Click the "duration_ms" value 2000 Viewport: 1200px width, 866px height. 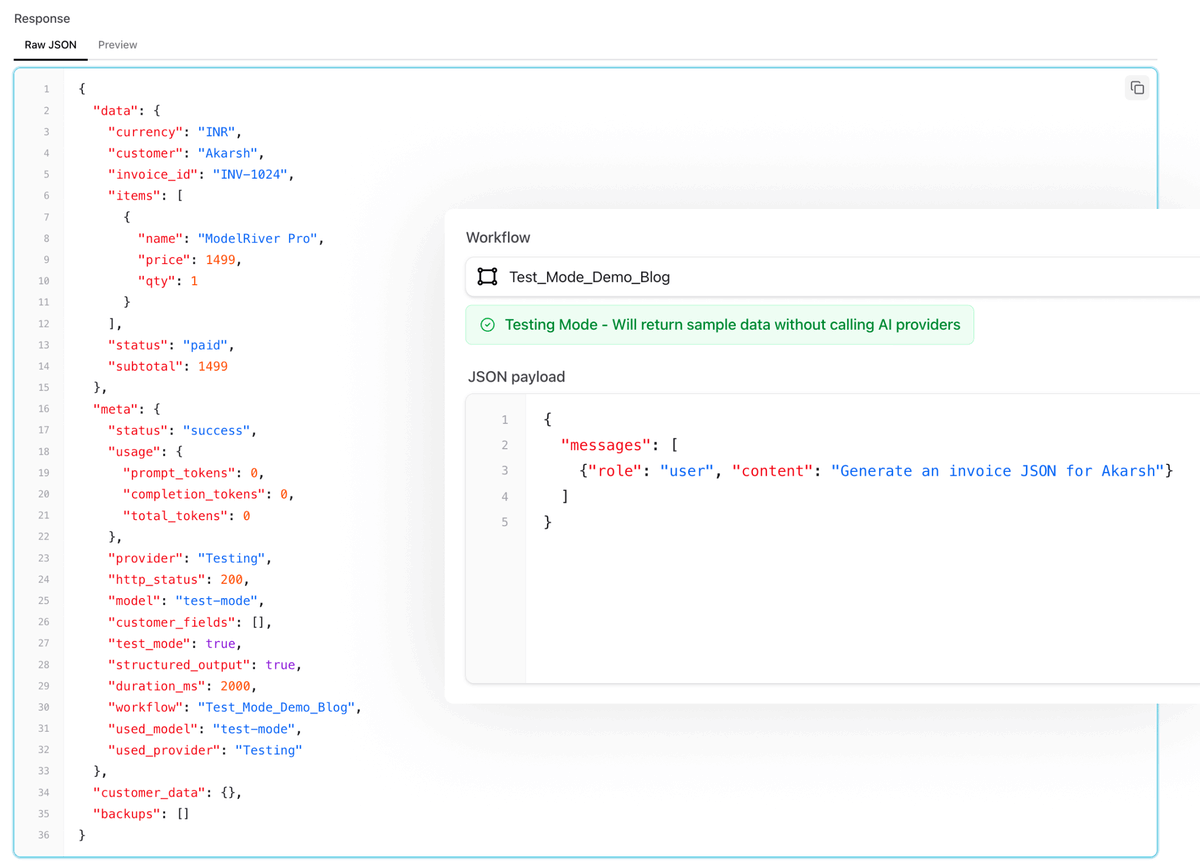coord(235,686)
